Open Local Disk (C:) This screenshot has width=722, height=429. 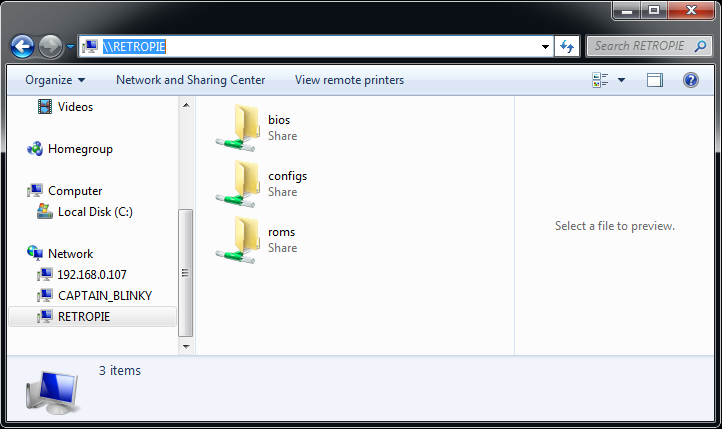point(95,212)
